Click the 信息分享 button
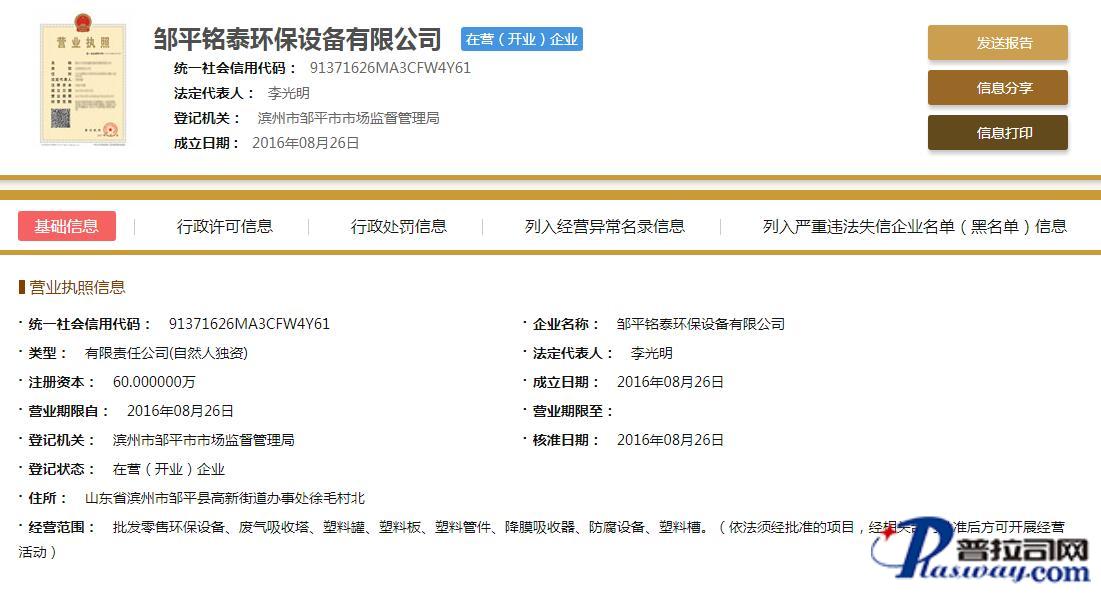The image size is (1101, 595). [x=997, y=88]
